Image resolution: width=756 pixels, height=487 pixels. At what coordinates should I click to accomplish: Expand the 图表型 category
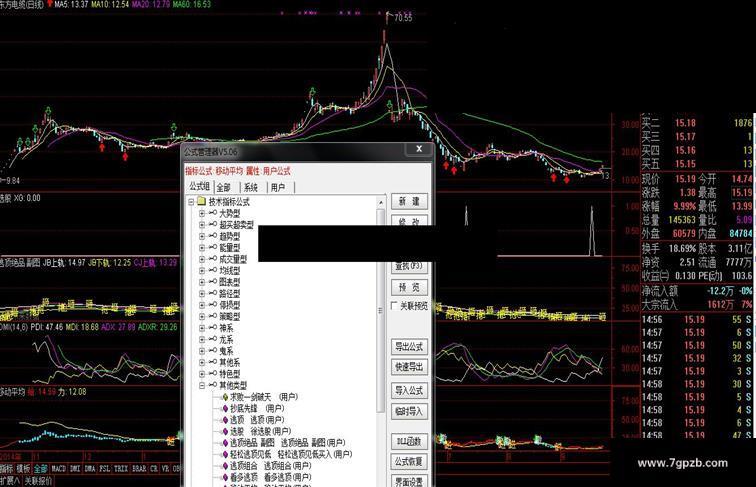[x=202, y=282]
